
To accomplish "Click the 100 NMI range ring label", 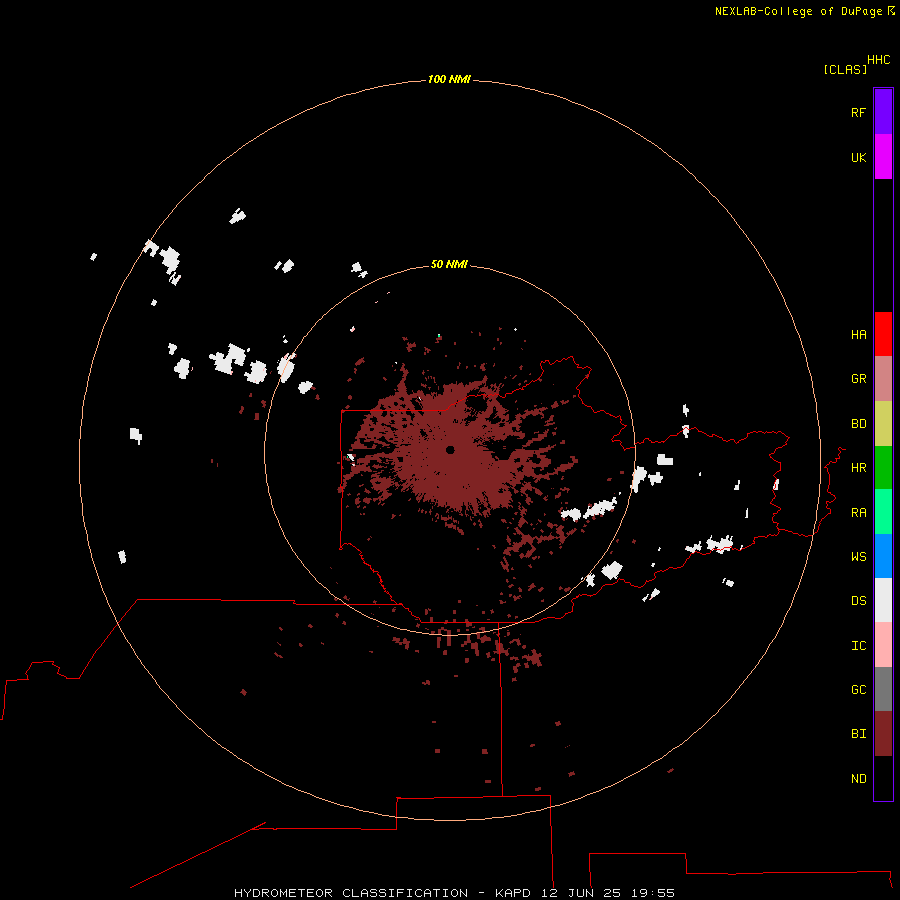I will [x=449, y=79].
